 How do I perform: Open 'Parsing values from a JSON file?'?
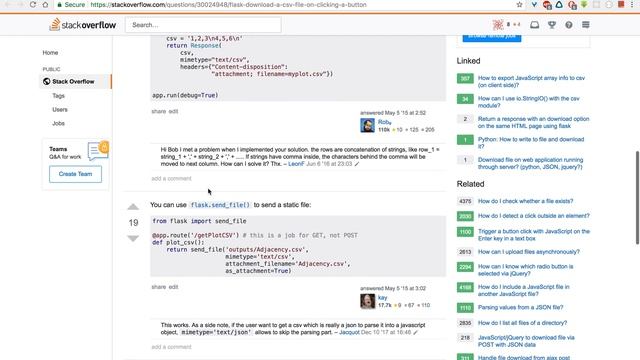pyautogui.click(x=520, y=307)
